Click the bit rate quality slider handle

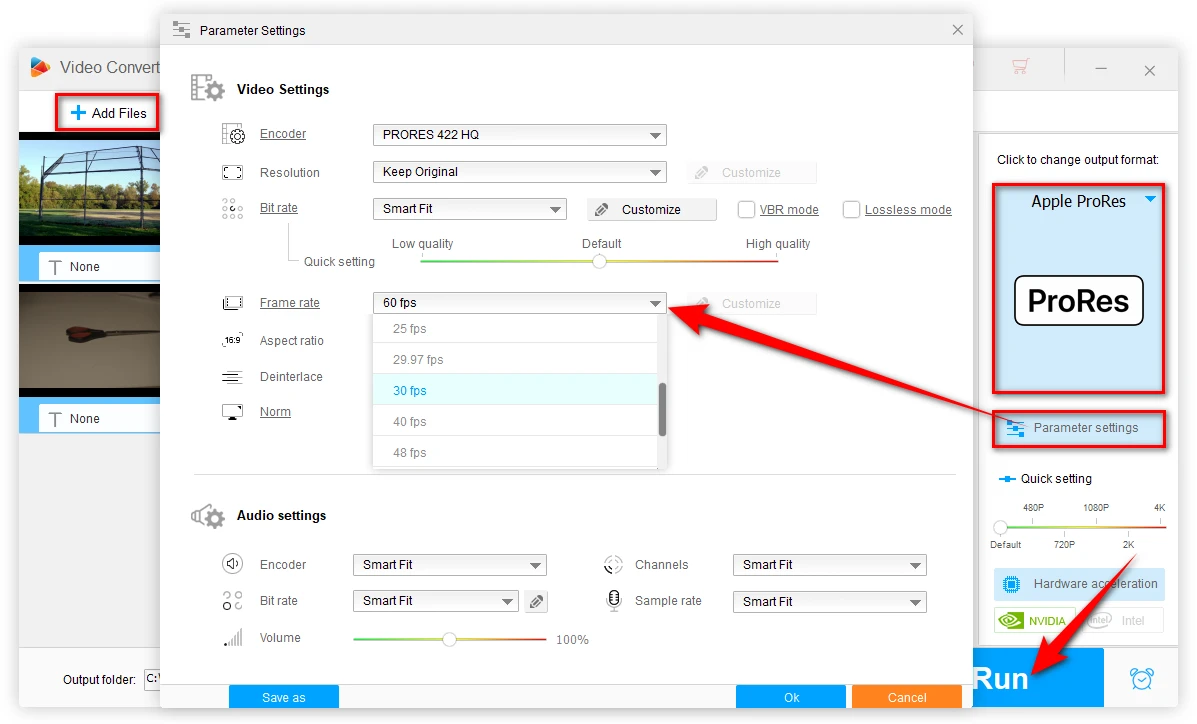click(599, 262)
